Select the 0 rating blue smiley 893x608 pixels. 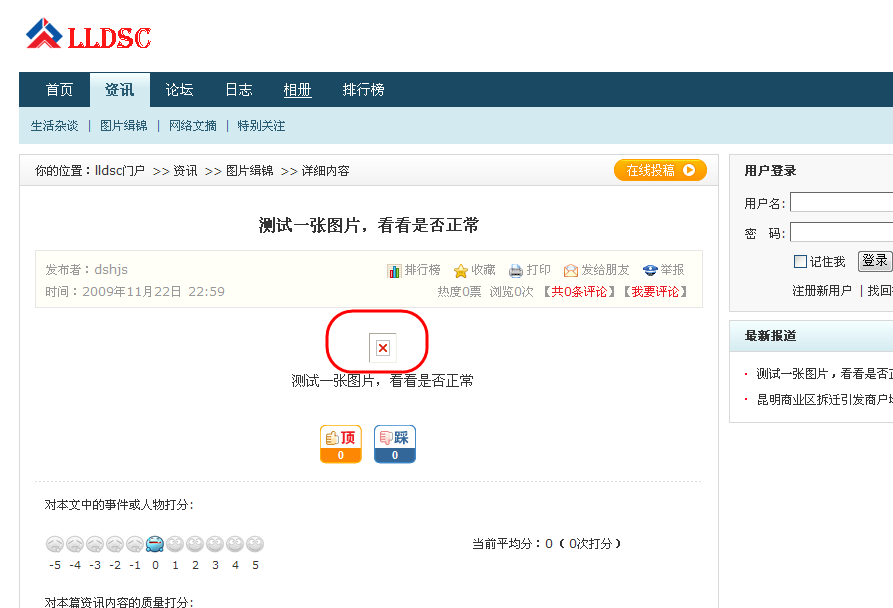(155, 544)
